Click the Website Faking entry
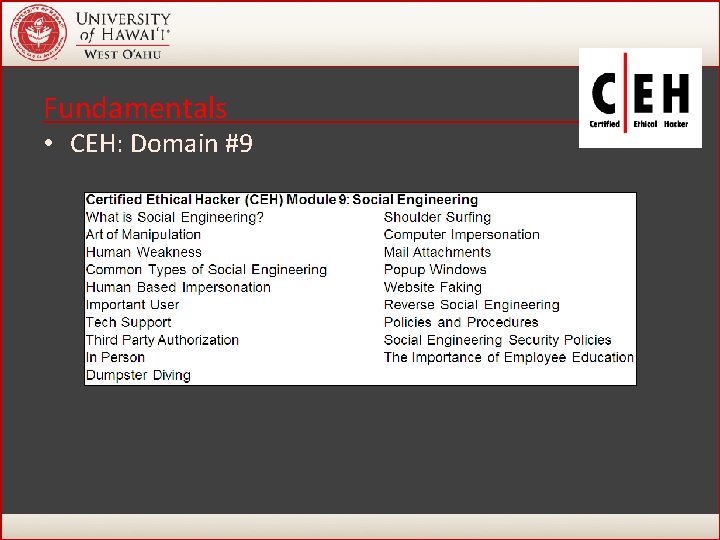720x540 pixels. tap(433, 287)
